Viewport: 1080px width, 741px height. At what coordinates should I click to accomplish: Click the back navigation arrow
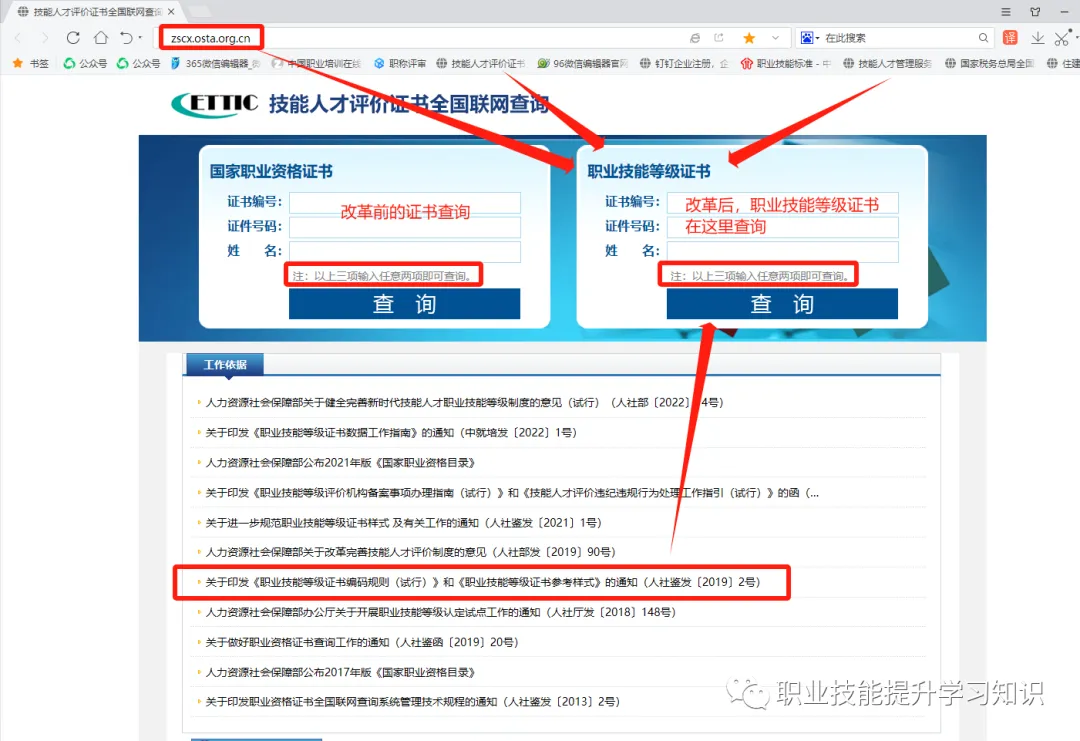tap(17, 37)
